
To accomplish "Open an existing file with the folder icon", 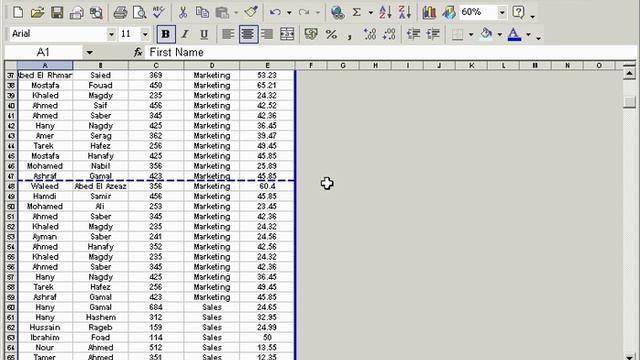I will (x=37, y=13).
